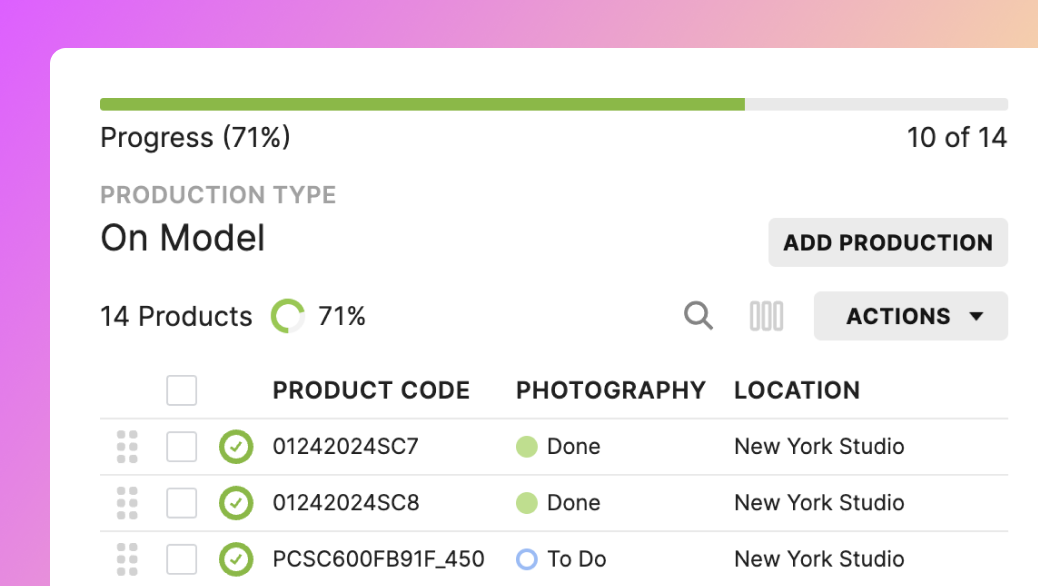1038x586 pixels.
Task: Toggle the select-all checkbox in the header
Action: coord(181,390)
